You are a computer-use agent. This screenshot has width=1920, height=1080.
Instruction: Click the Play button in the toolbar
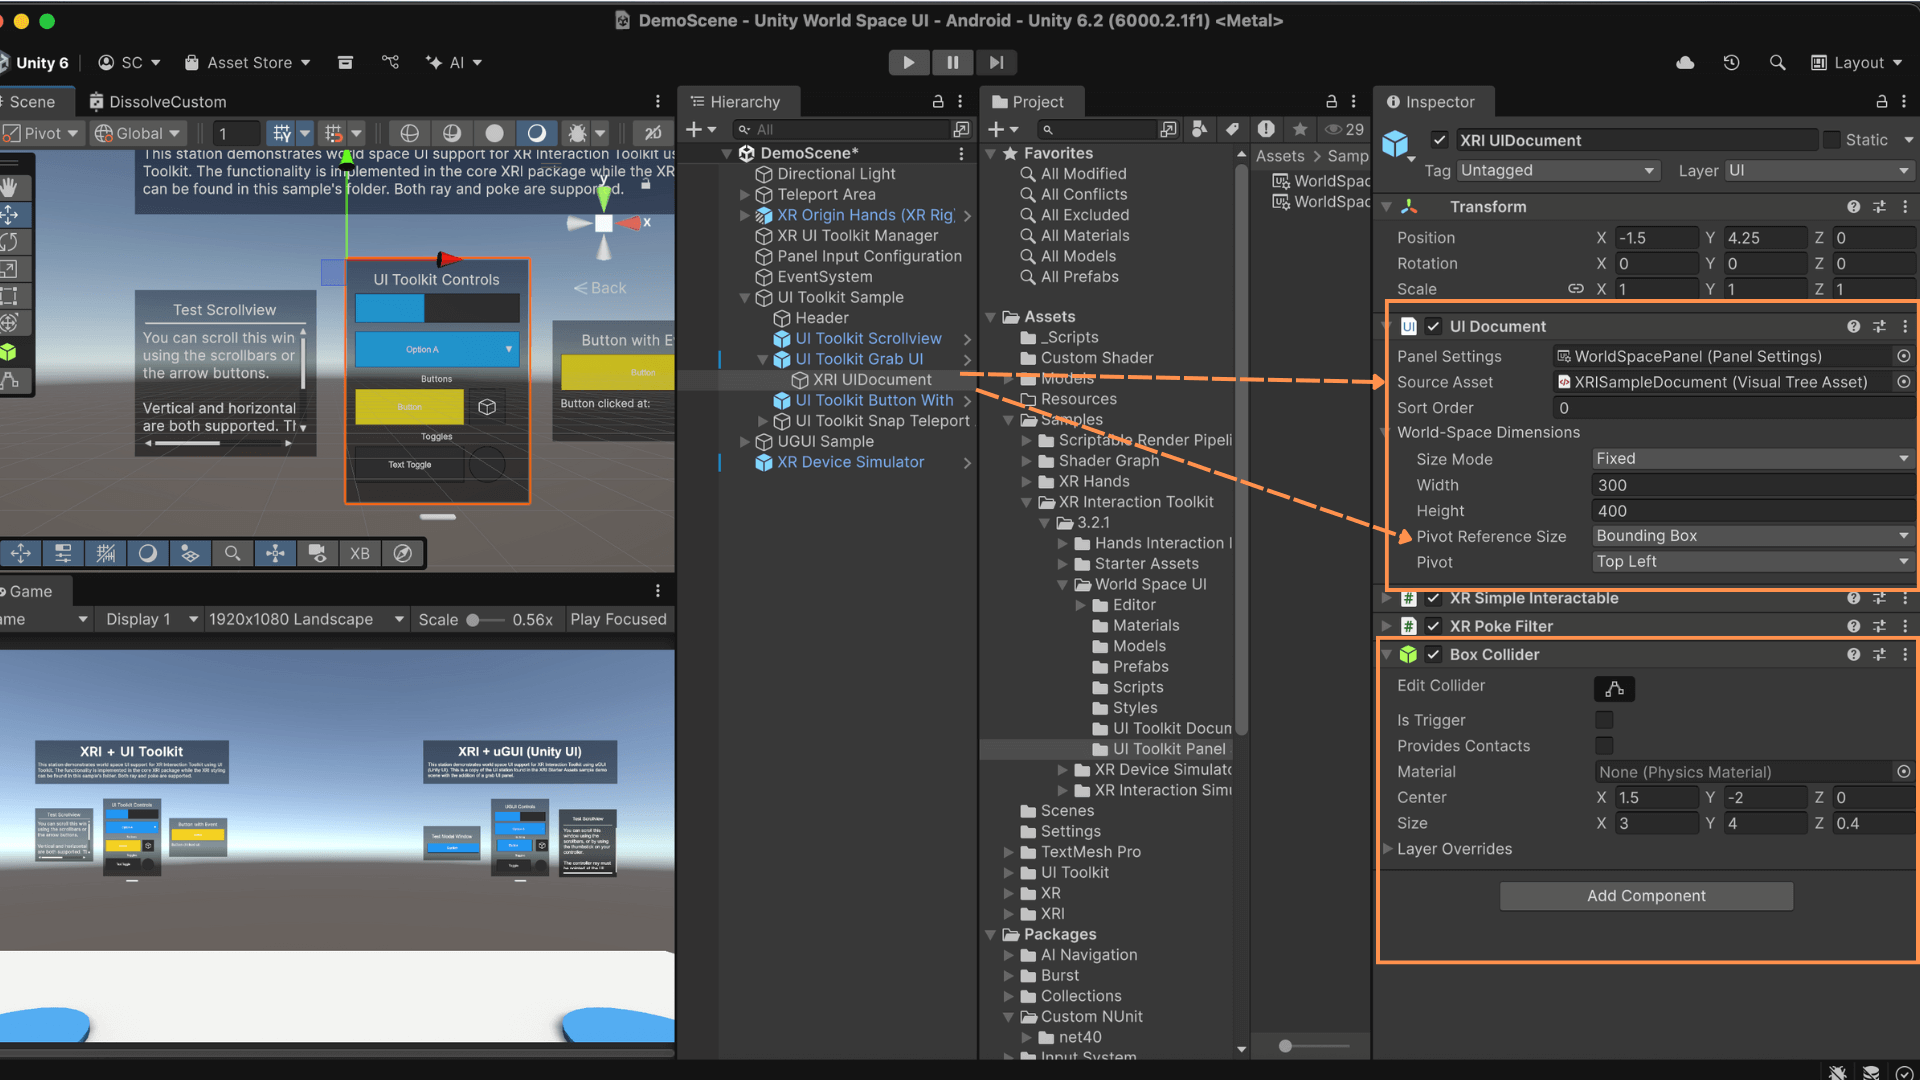pos(908,62)
